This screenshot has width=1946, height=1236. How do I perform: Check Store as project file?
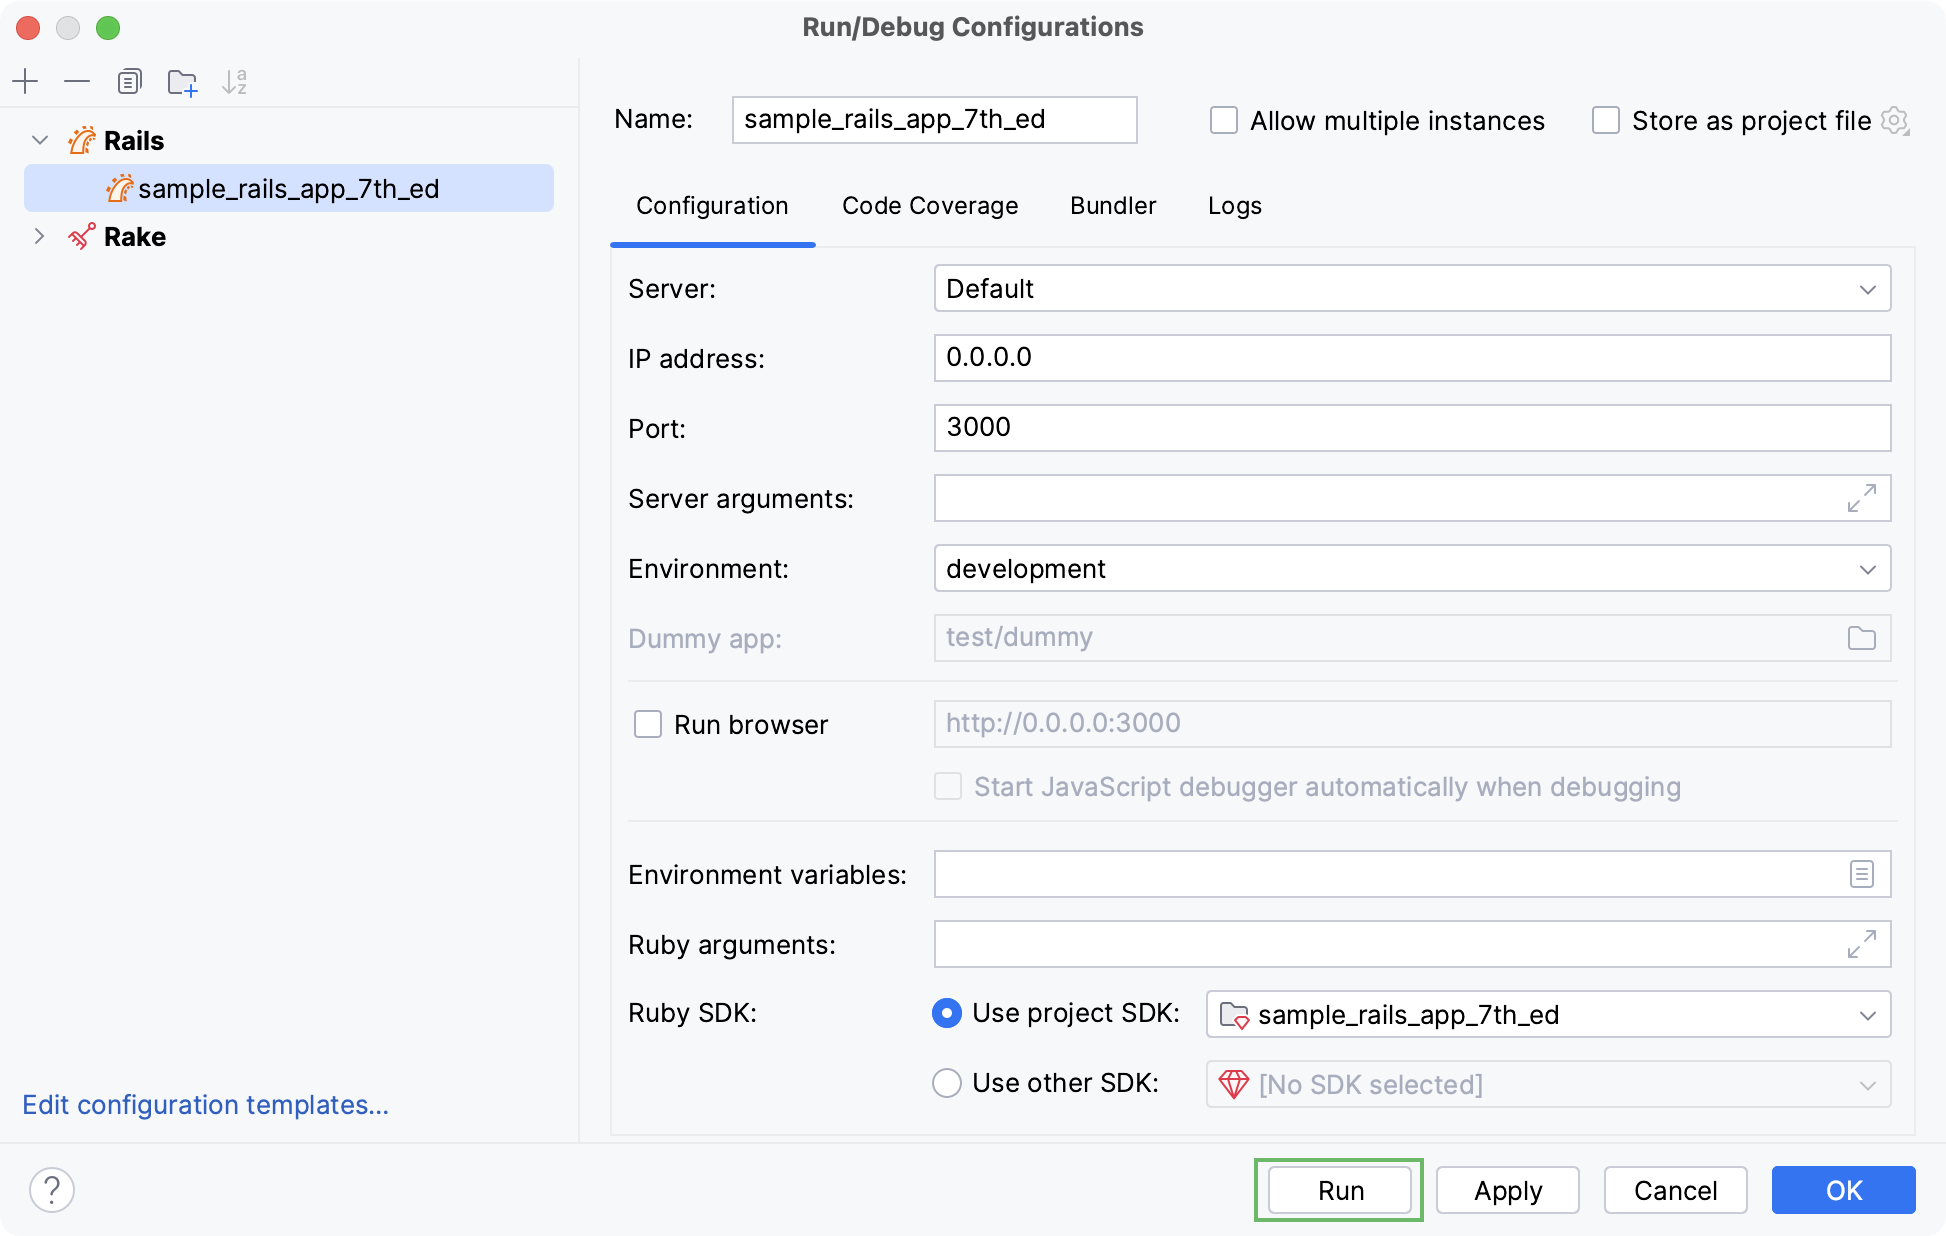tap(1606, 120)
